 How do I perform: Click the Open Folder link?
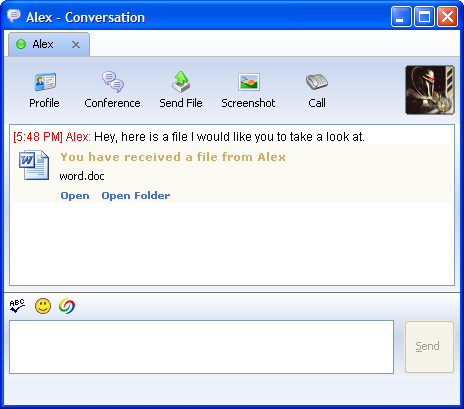136,195
